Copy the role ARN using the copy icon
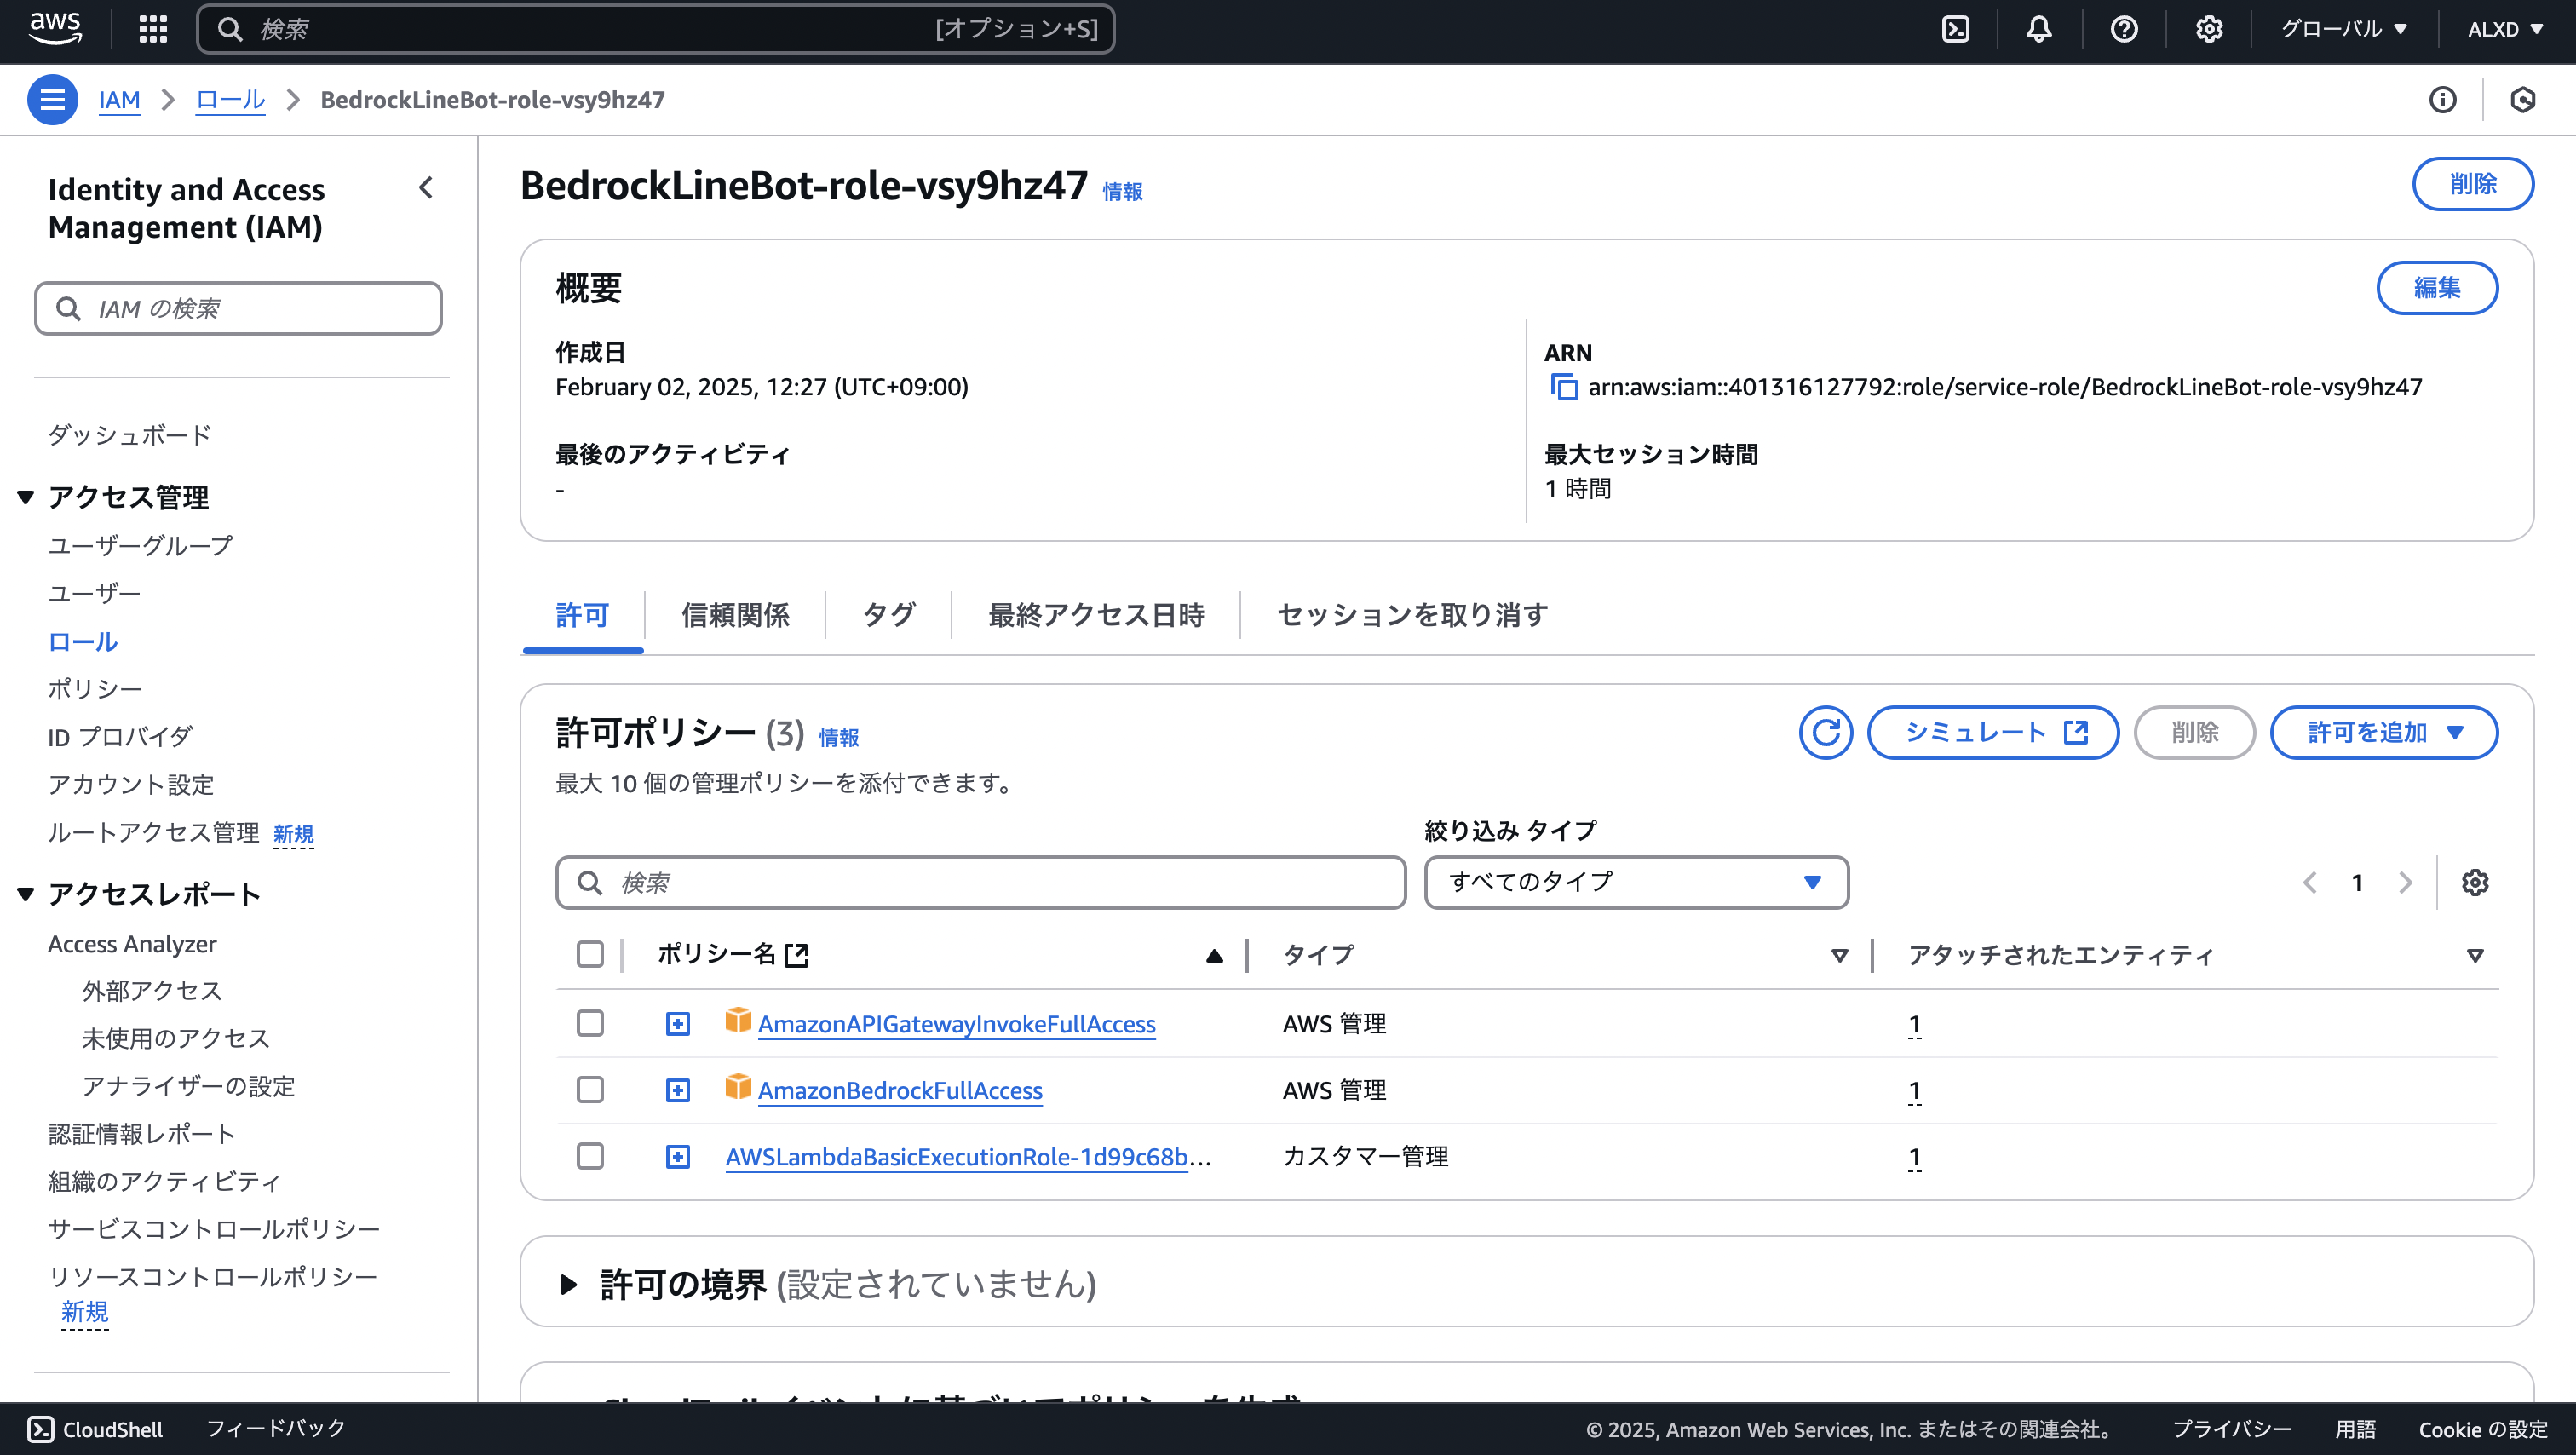2576x1455 pixels. [x=1563, y=386]
